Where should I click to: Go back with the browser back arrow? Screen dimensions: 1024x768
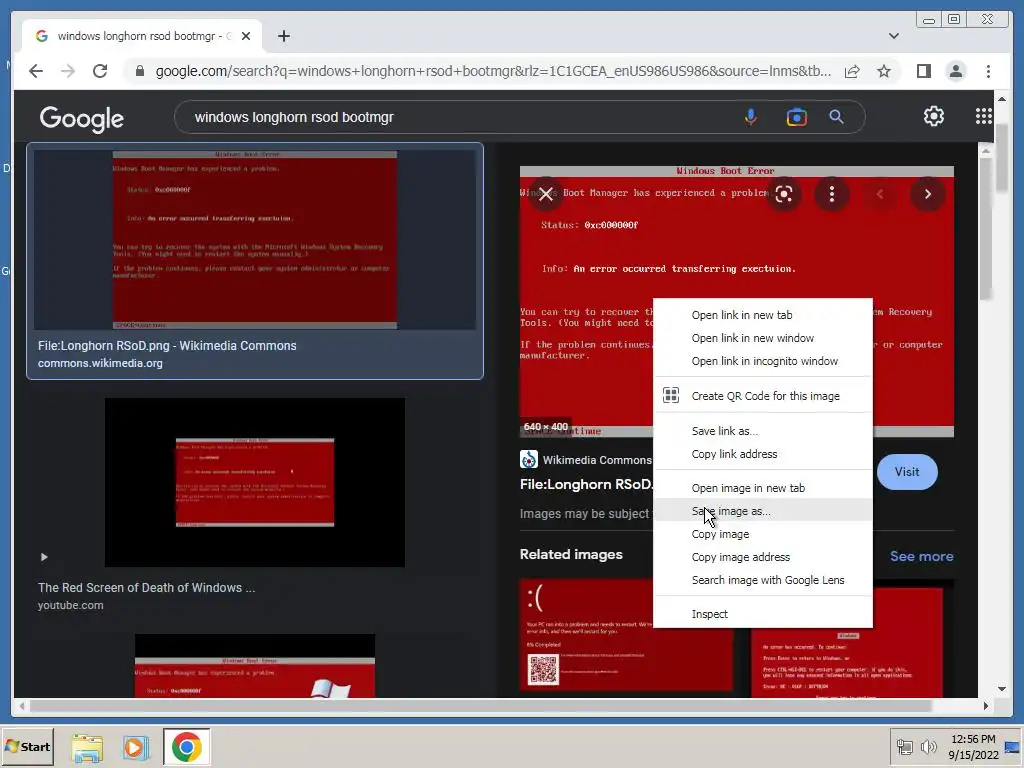(x=36, y=71)
